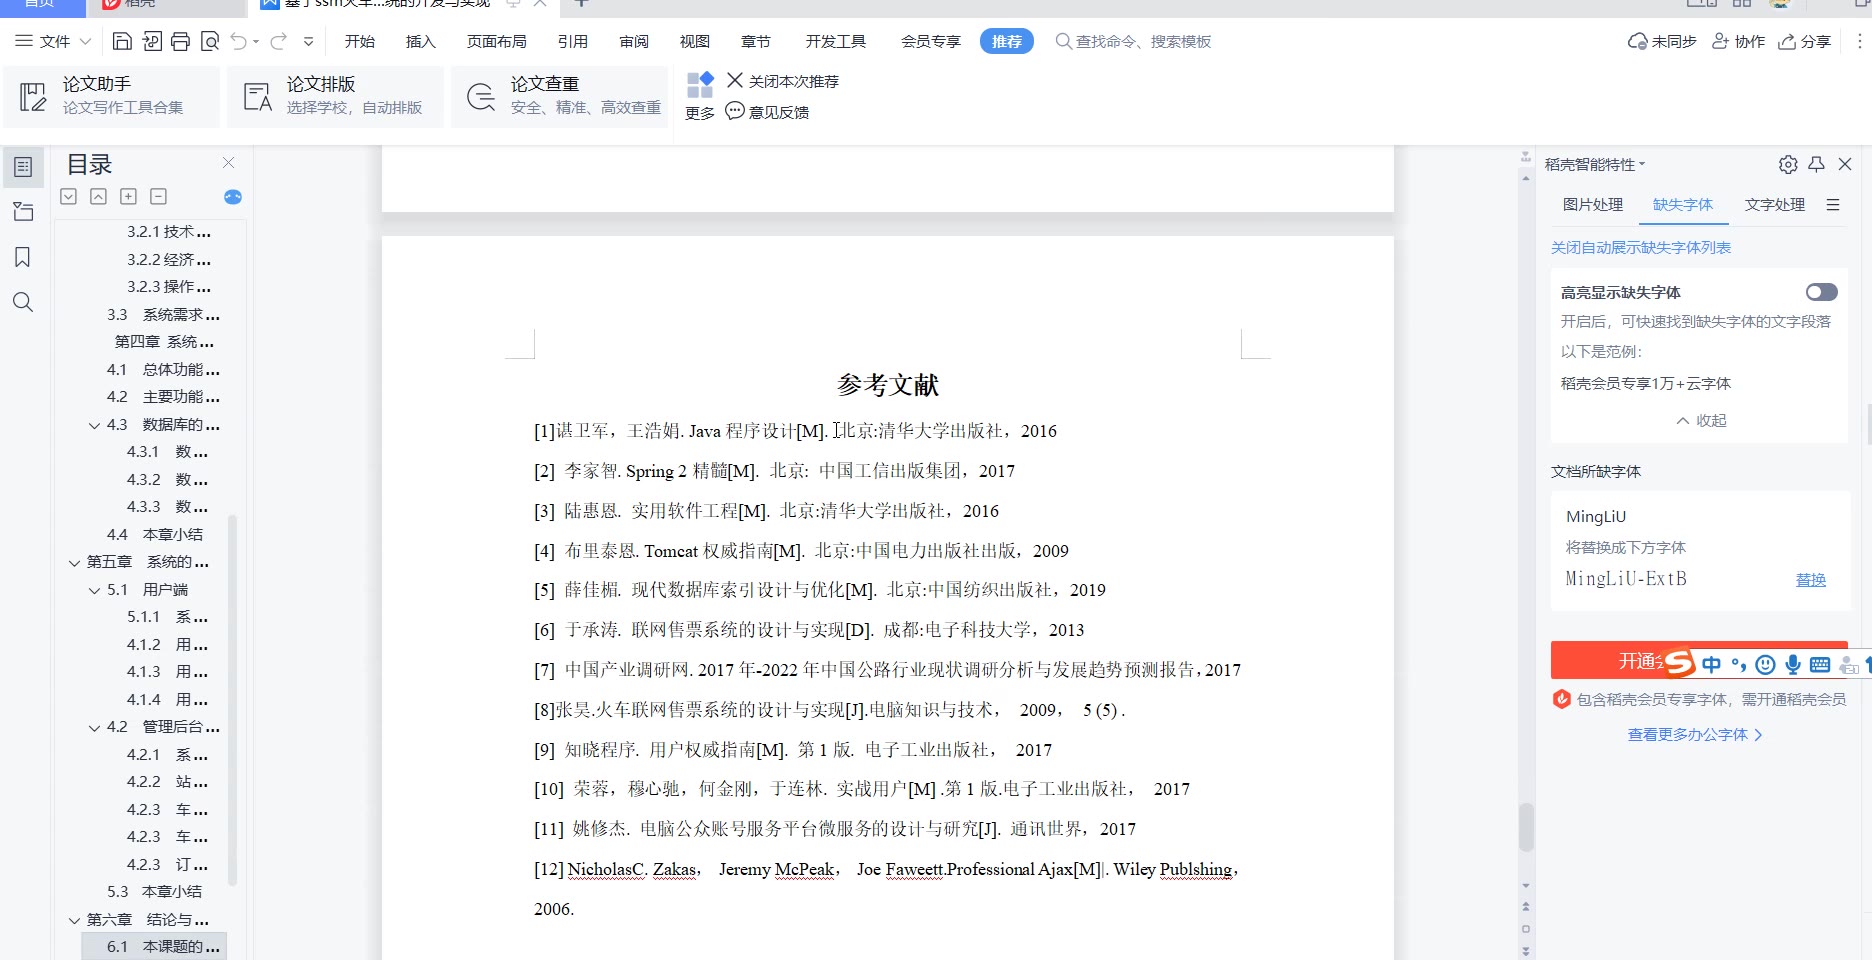Collapse the 5.1 用户端 tree node
1872x960 pixels.
coord(94,590)
